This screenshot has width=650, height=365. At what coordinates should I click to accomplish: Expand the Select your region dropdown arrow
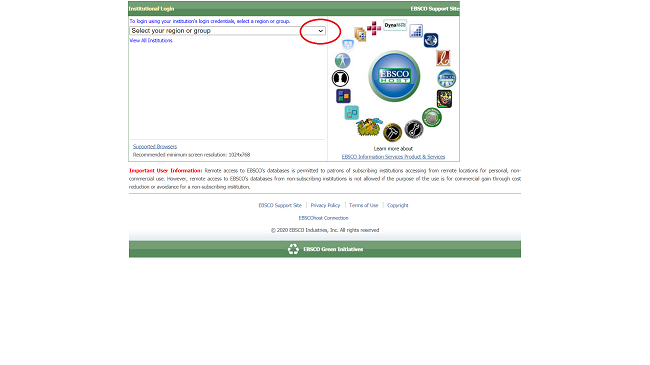[x=320, y=31]
